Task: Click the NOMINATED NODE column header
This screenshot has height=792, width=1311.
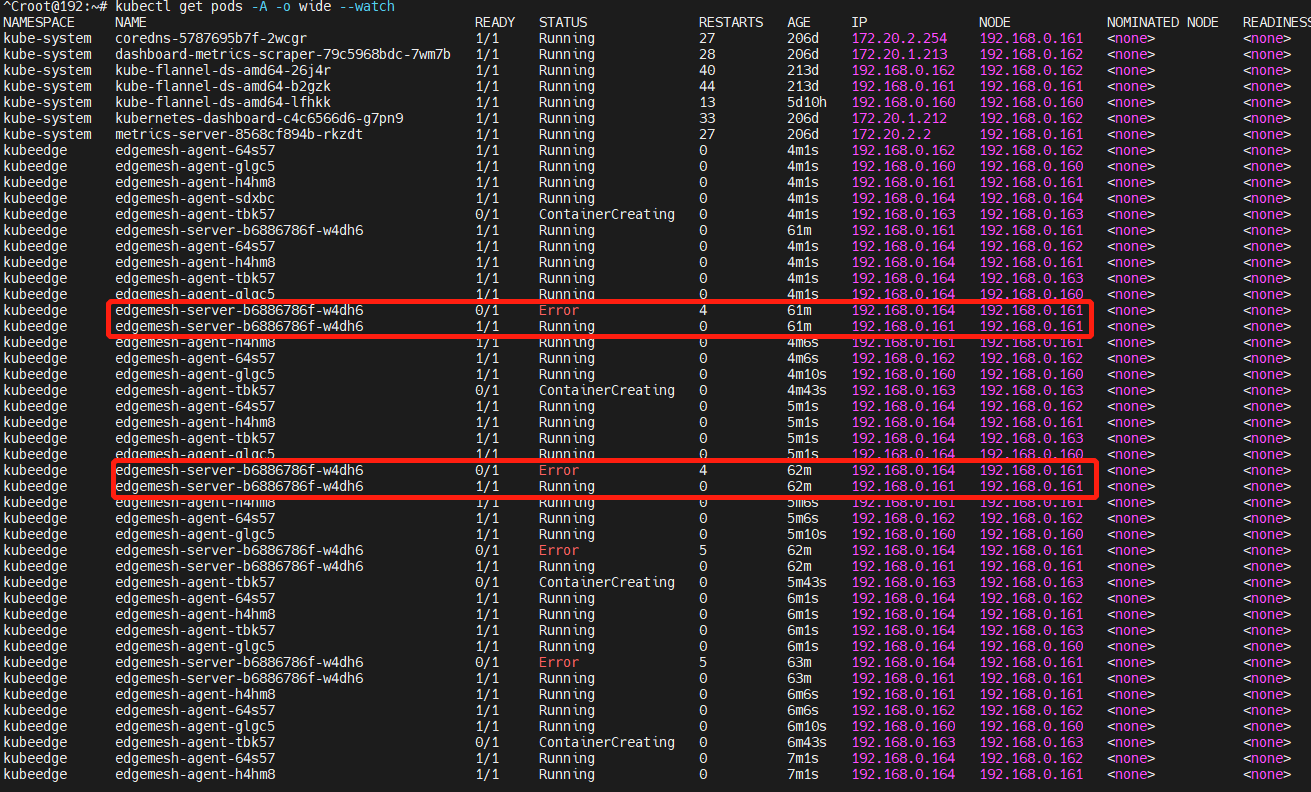Action: pyautogui.click(x=1162, y=22)
